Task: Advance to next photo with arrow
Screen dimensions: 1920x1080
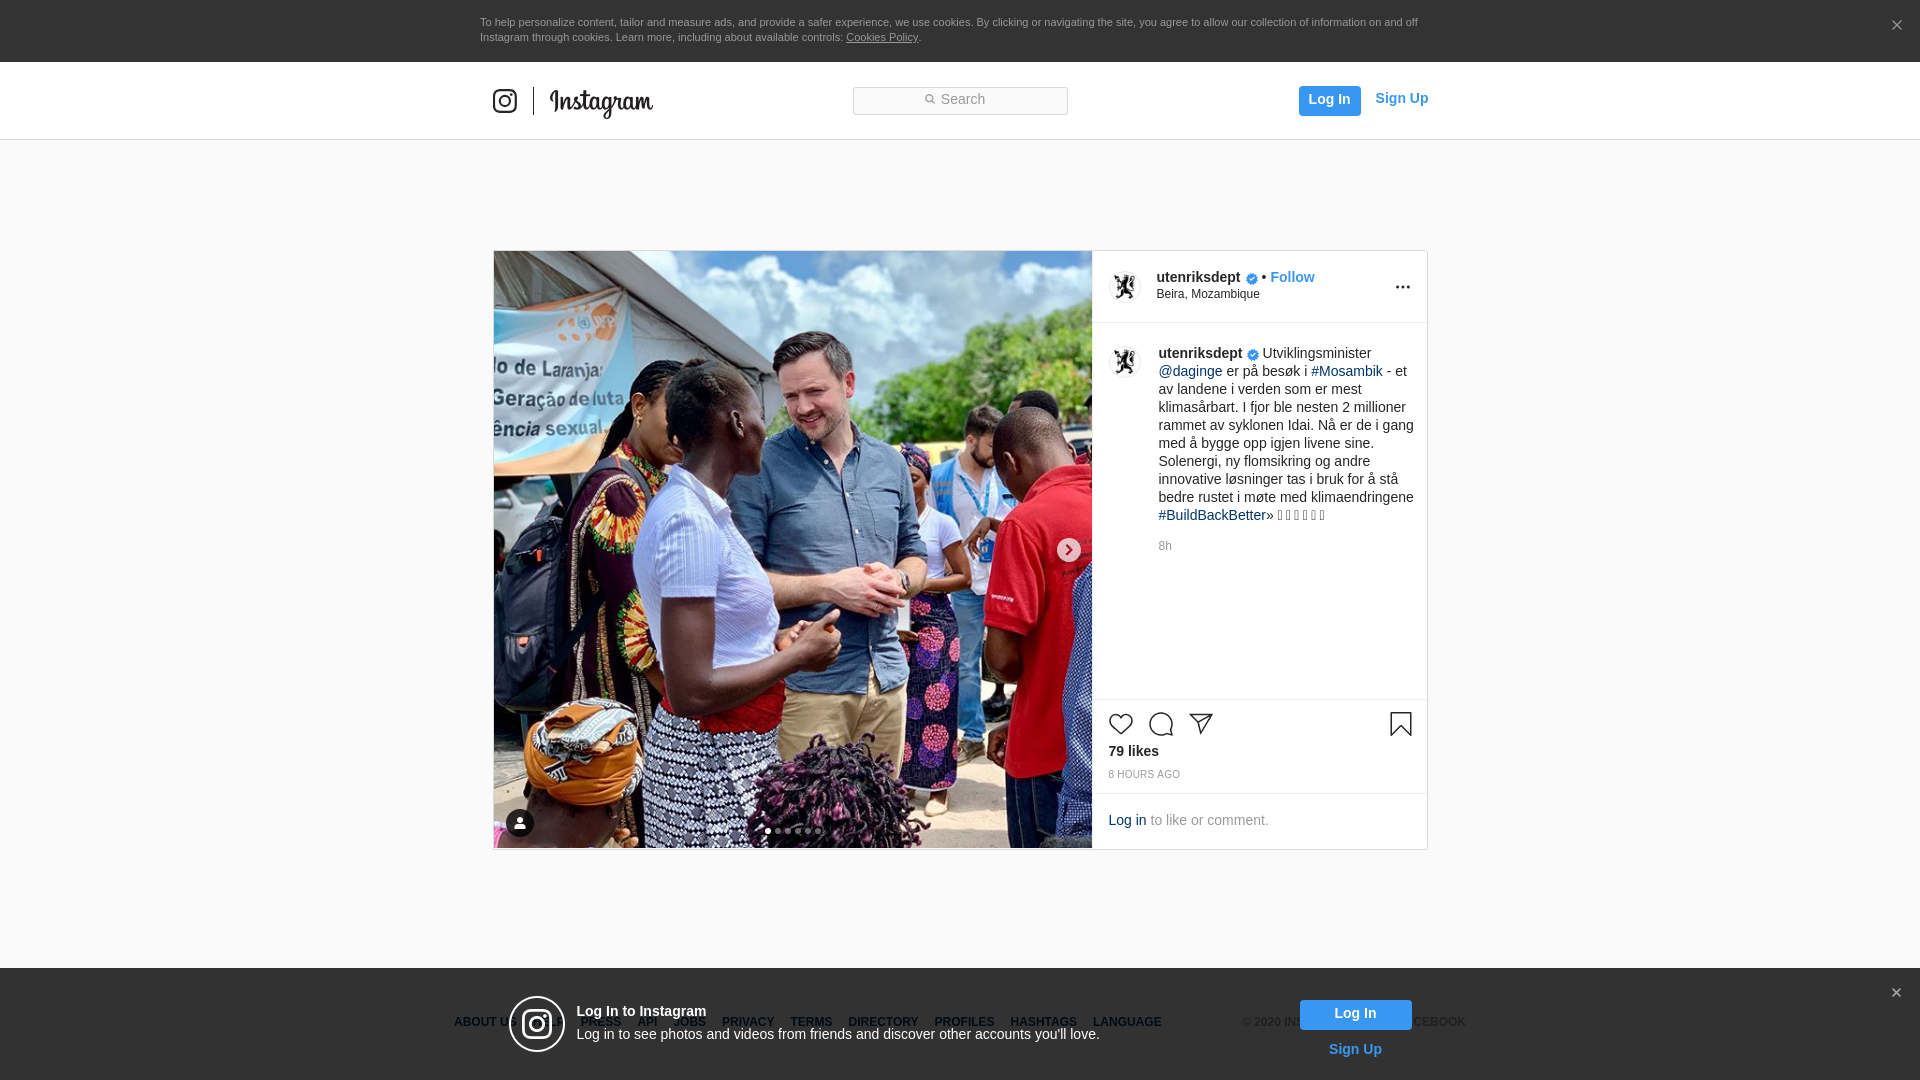Action: point(1069,550)
